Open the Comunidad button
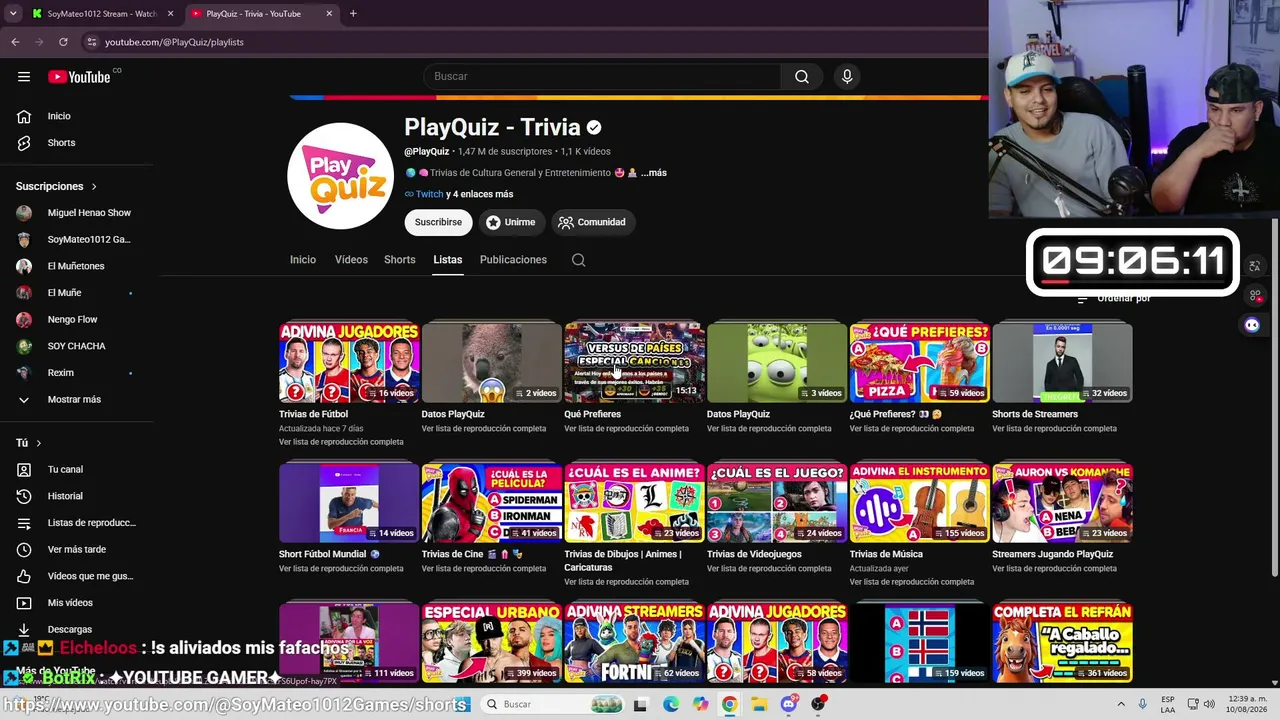Viewport: 1280px width, 720px height. tap(593, 222)
